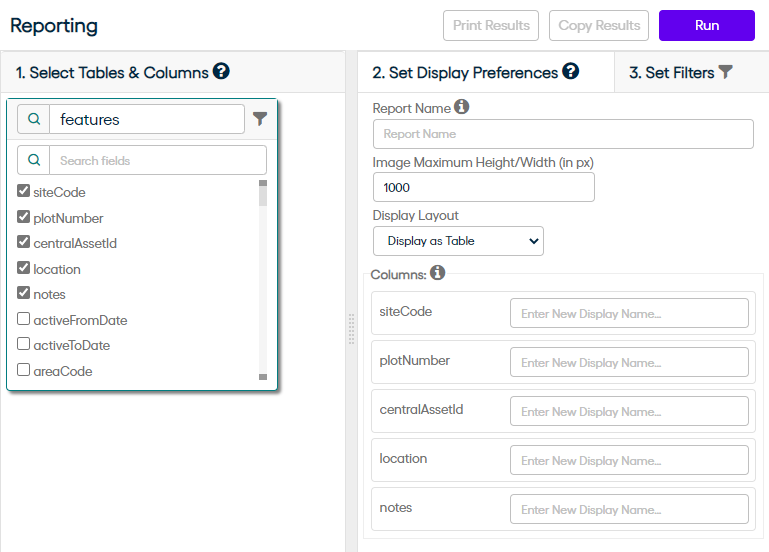Select the Set Display Preferences tab
Image resolution: width=769 pixels, height=552 pixels.
coord(465,72)
